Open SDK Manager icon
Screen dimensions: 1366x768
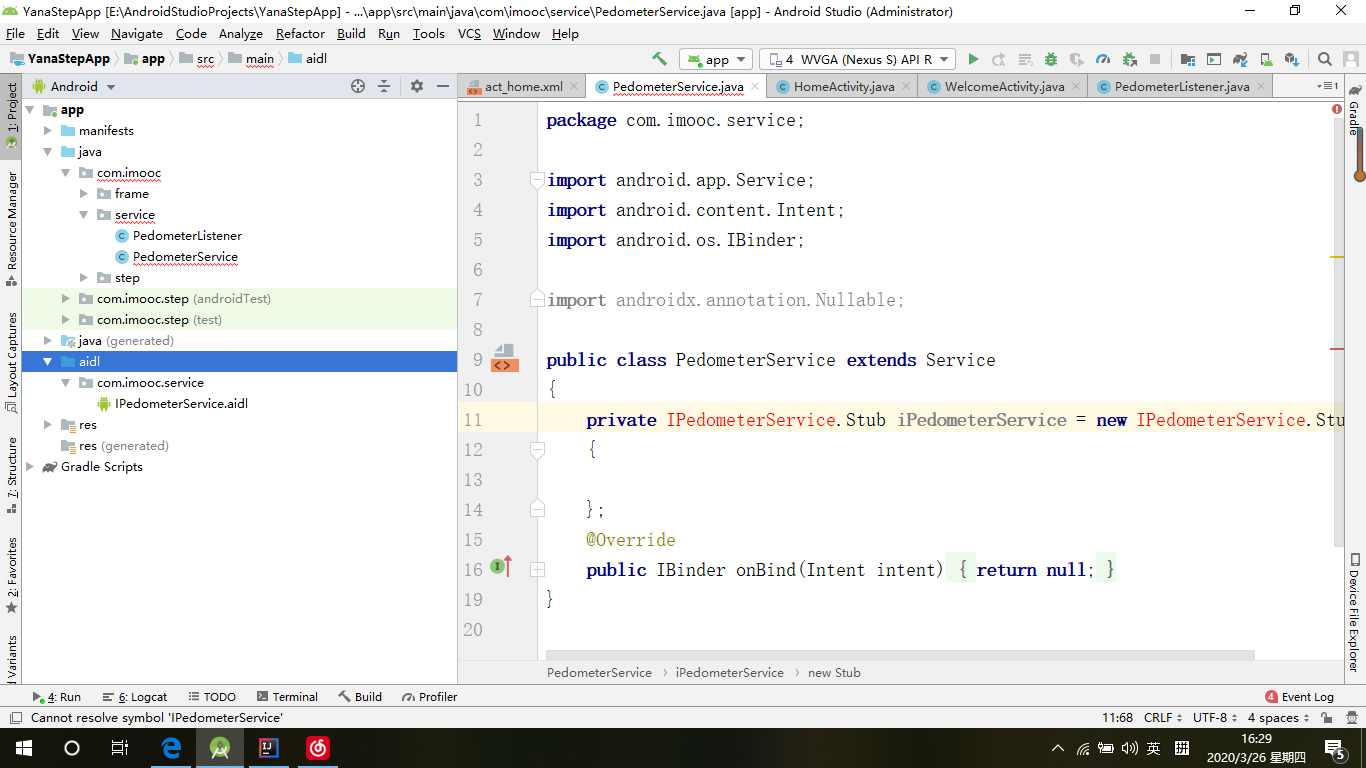(x=1292, y=59)
